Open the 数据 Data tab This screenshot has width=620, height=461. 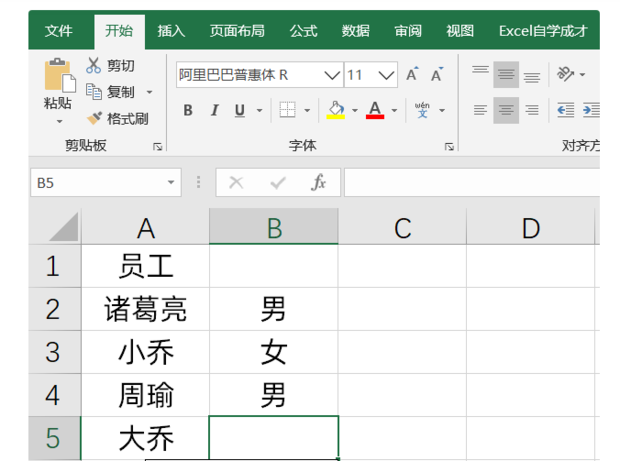(x=355, y=30)
